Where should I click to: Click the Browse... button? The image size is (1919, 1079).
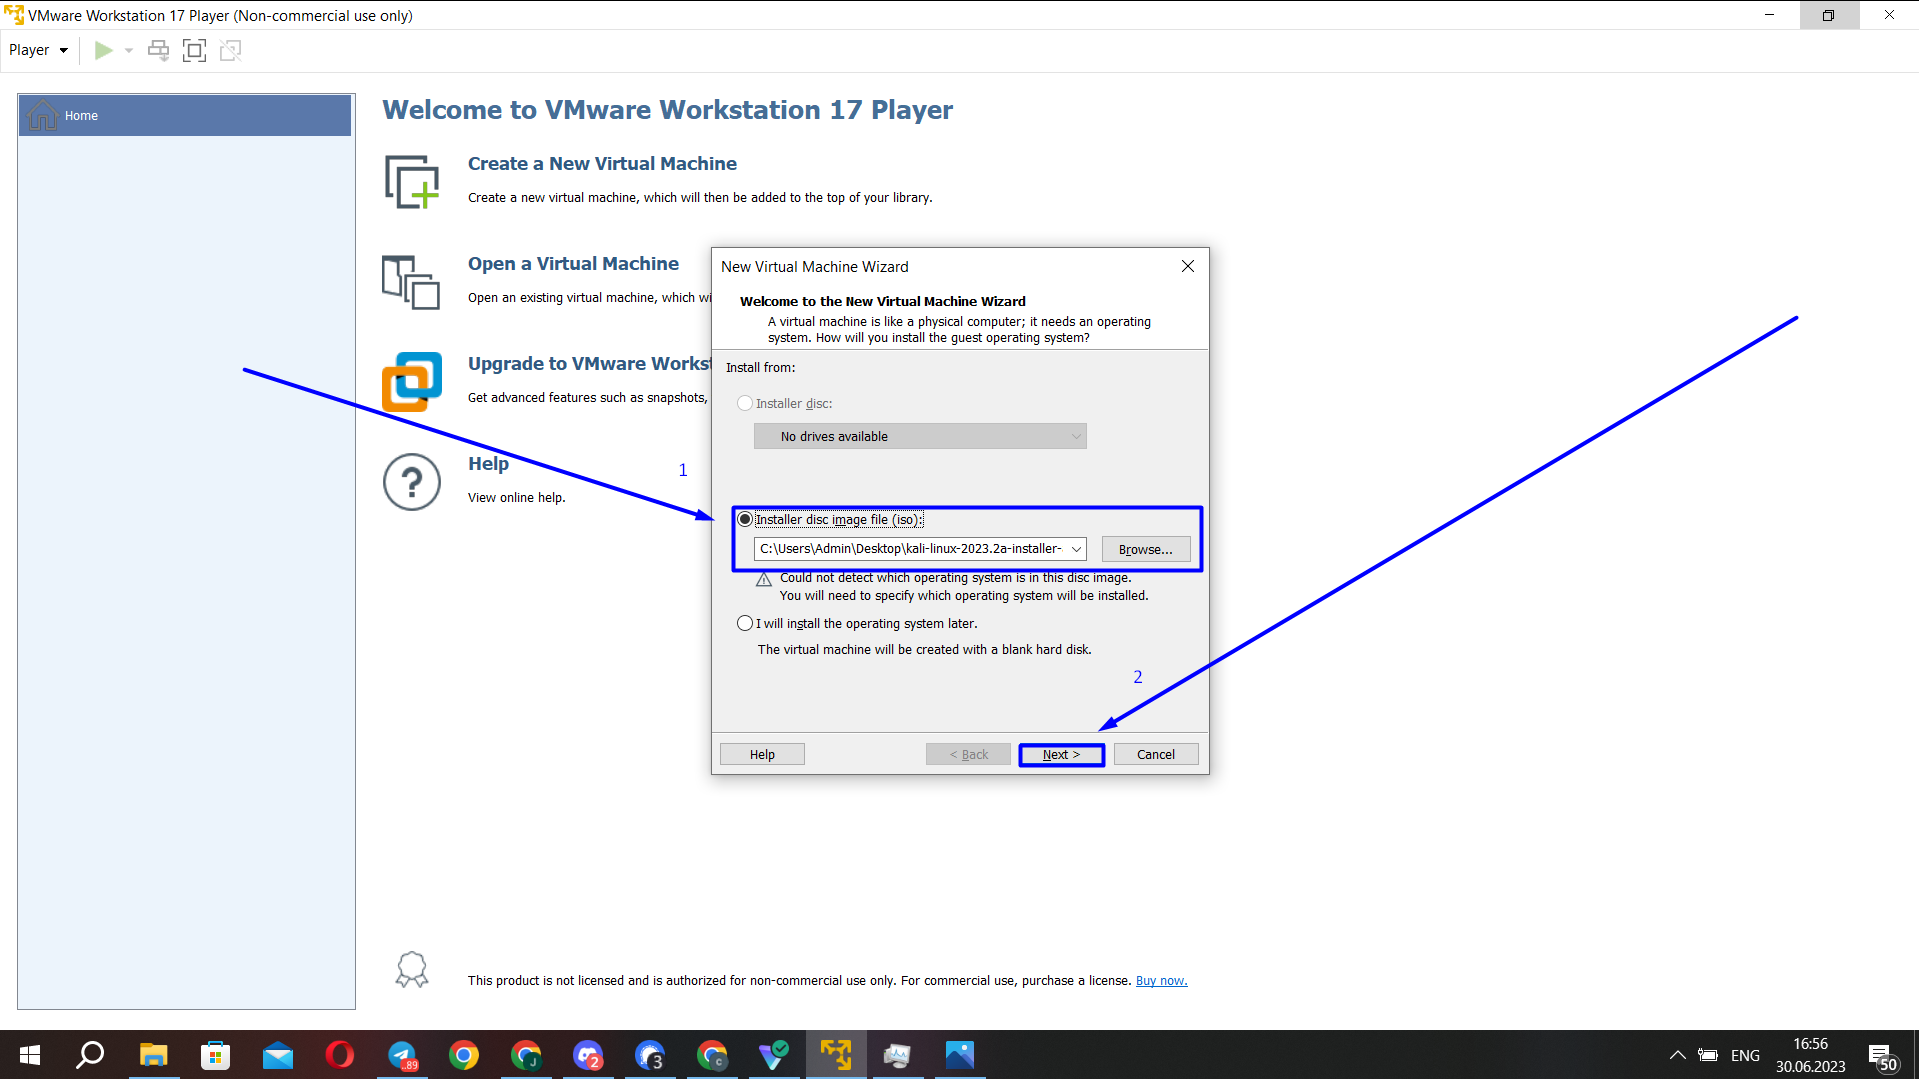[1146, 549]
